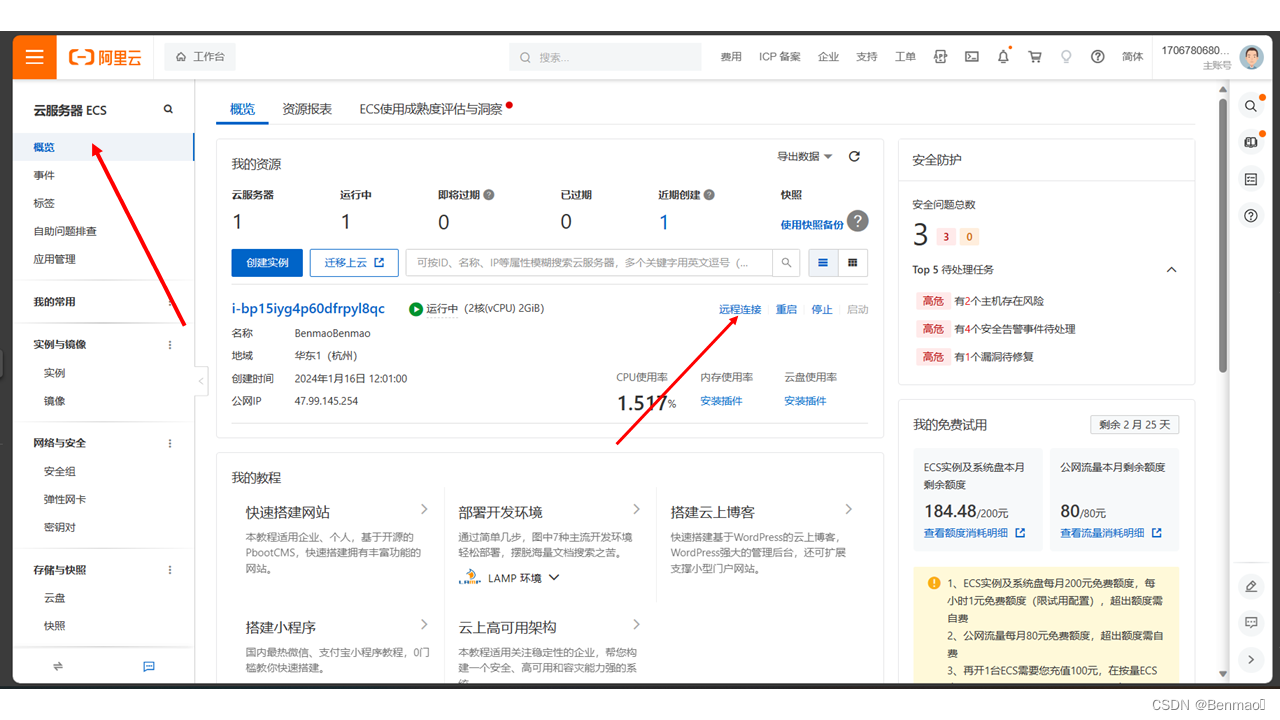Click the instance search magnifier button

point(787,263)
